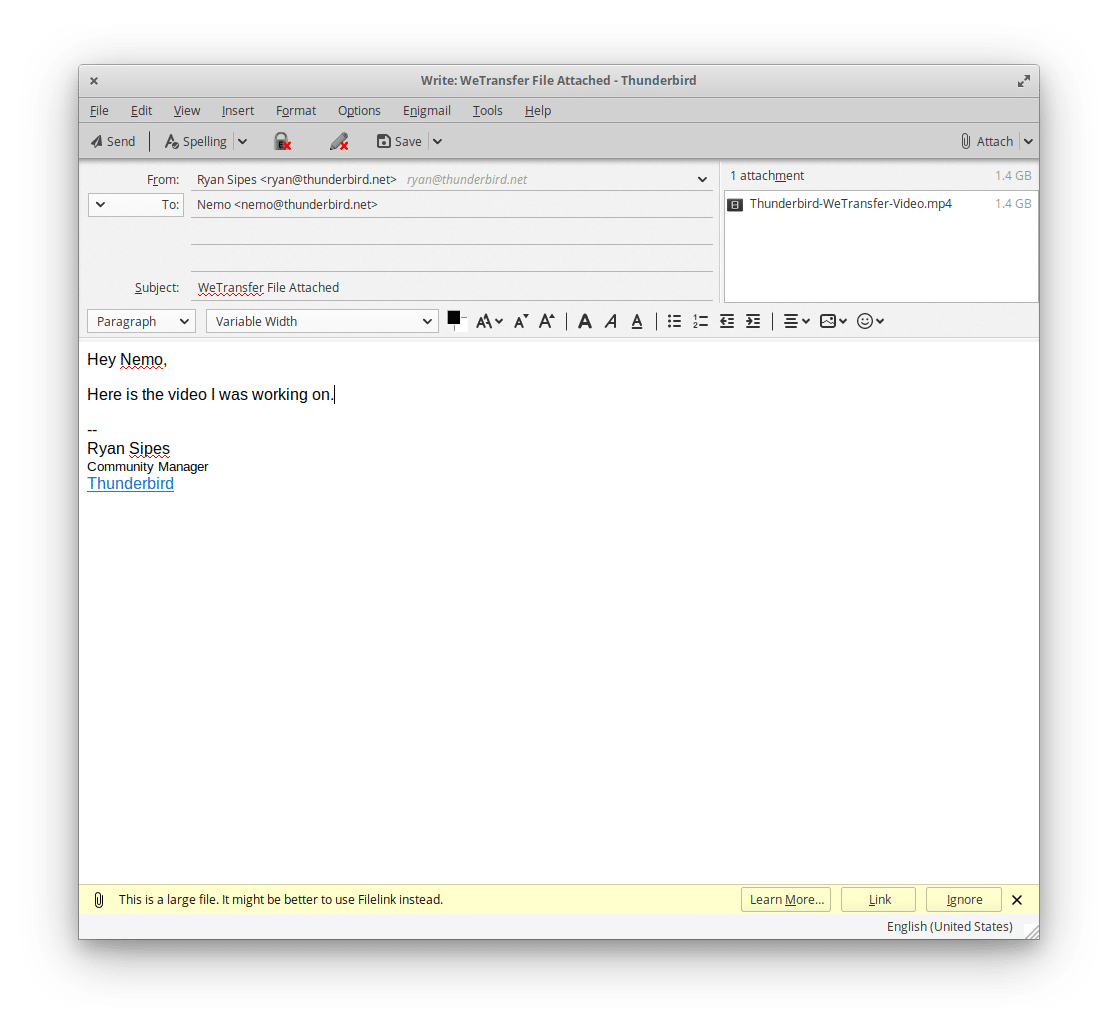This screenshot has height=1032, width=1118.
Task: Toggle digital signing for the message
Action: pos(339,141)
